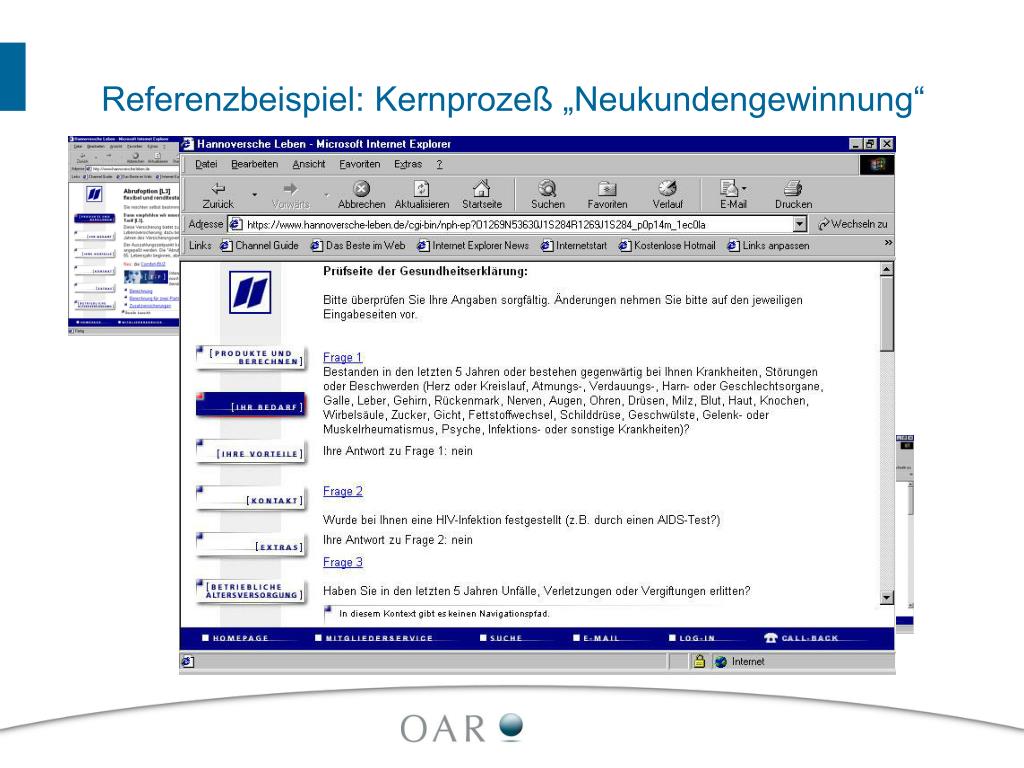Click Wechseln zu go button
The width and height of the screenshot is (1024, 768).
pyautogui.click(x=853, y=224)
